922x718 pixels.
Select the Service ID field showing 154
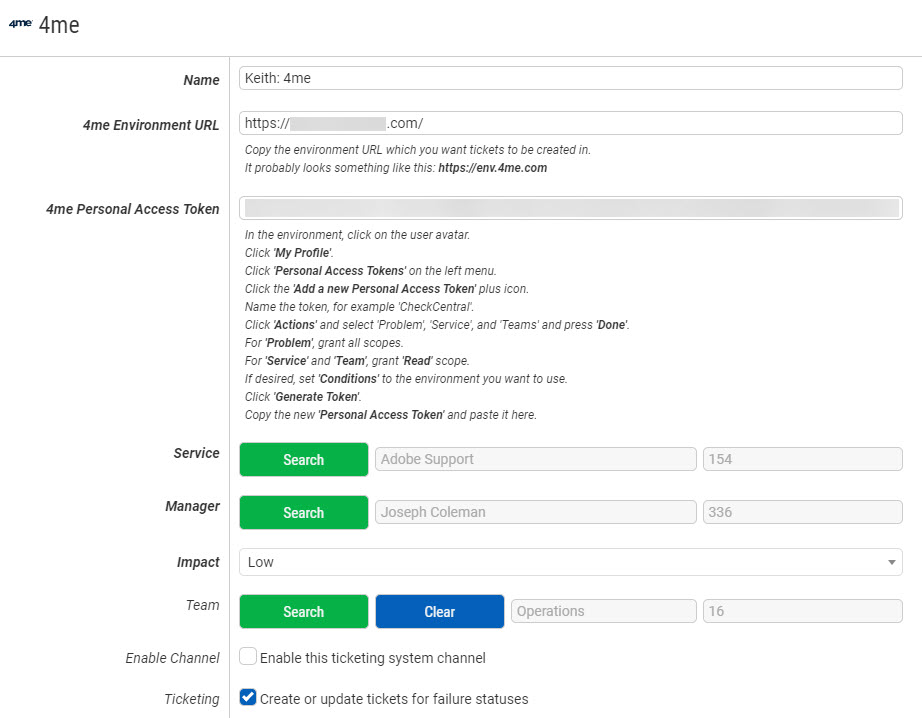[x=802, y=459]
